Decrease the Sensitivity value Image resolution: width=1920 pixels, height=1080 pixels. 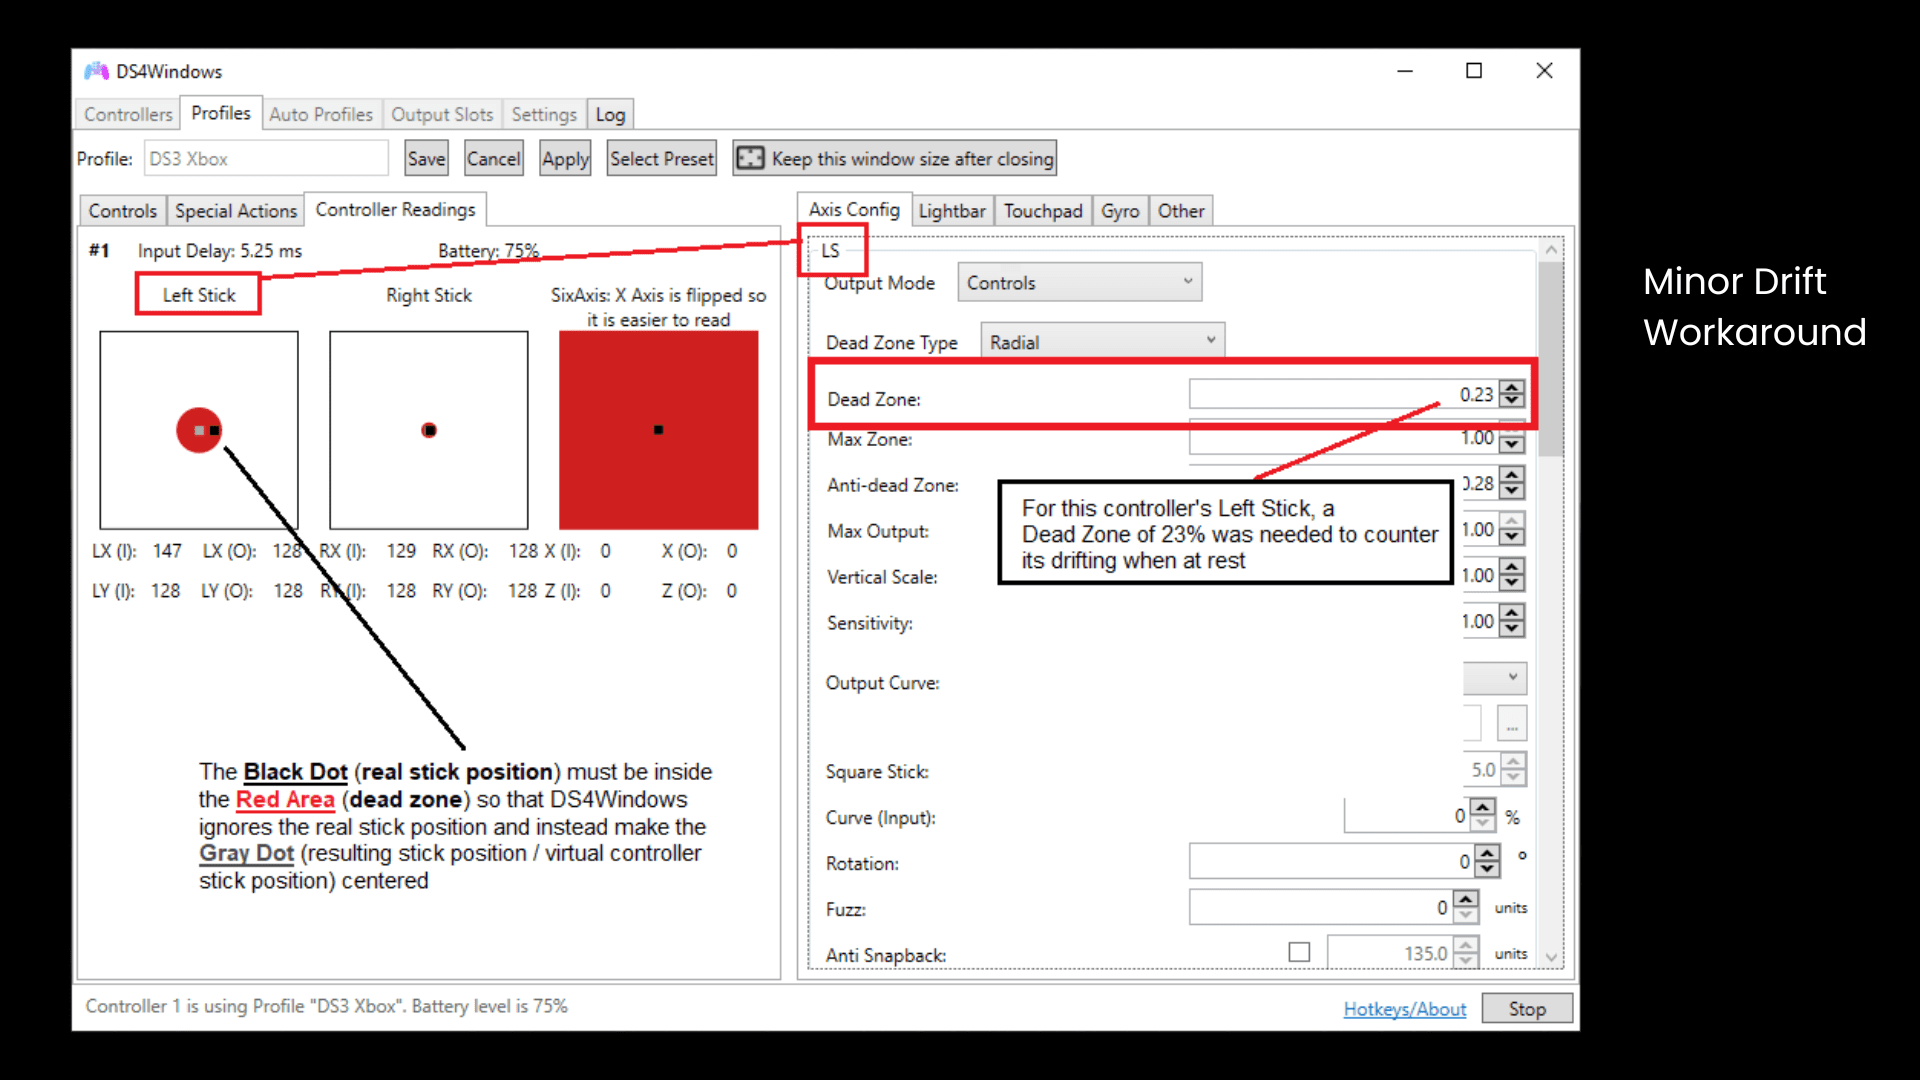[1513, 628]
